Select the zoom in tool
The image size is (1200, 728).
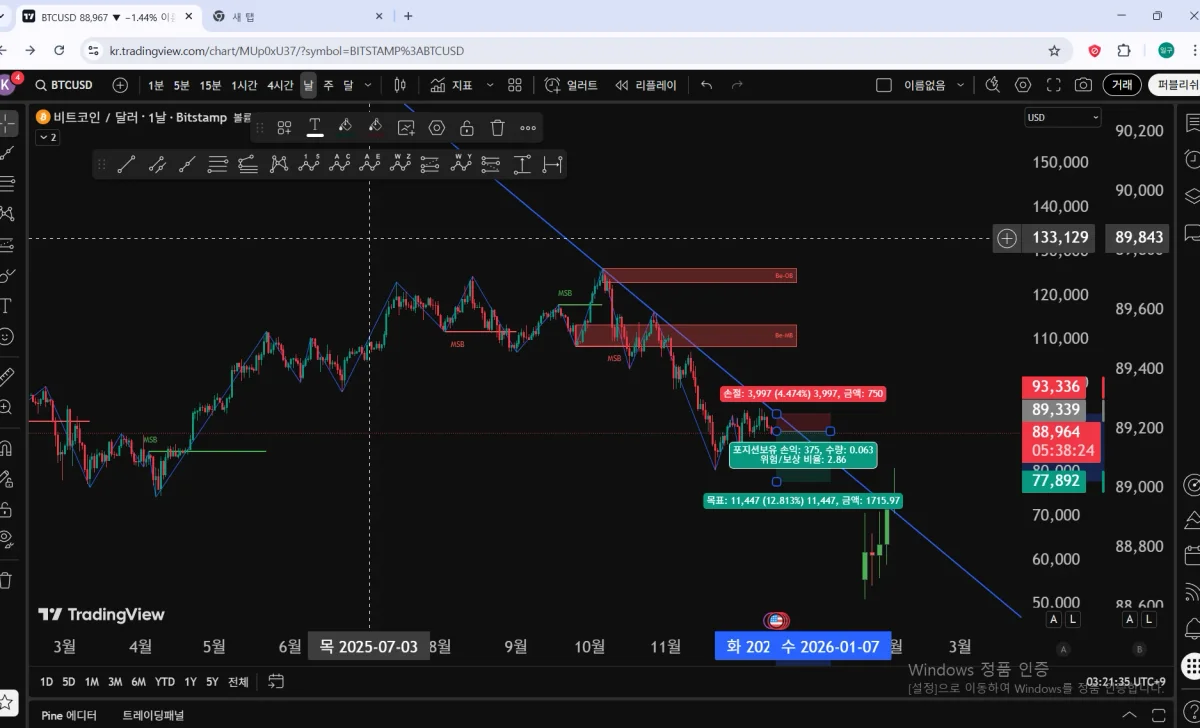(x=7, y=407)
